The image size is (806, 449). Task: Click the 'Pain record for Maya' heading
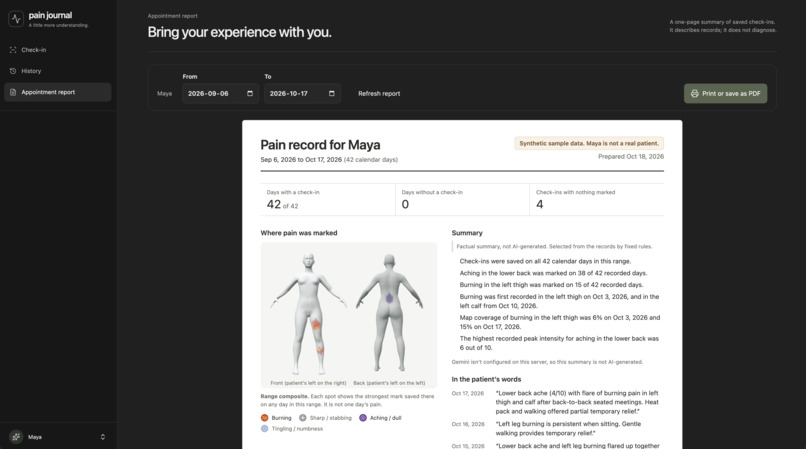(320, 145)
